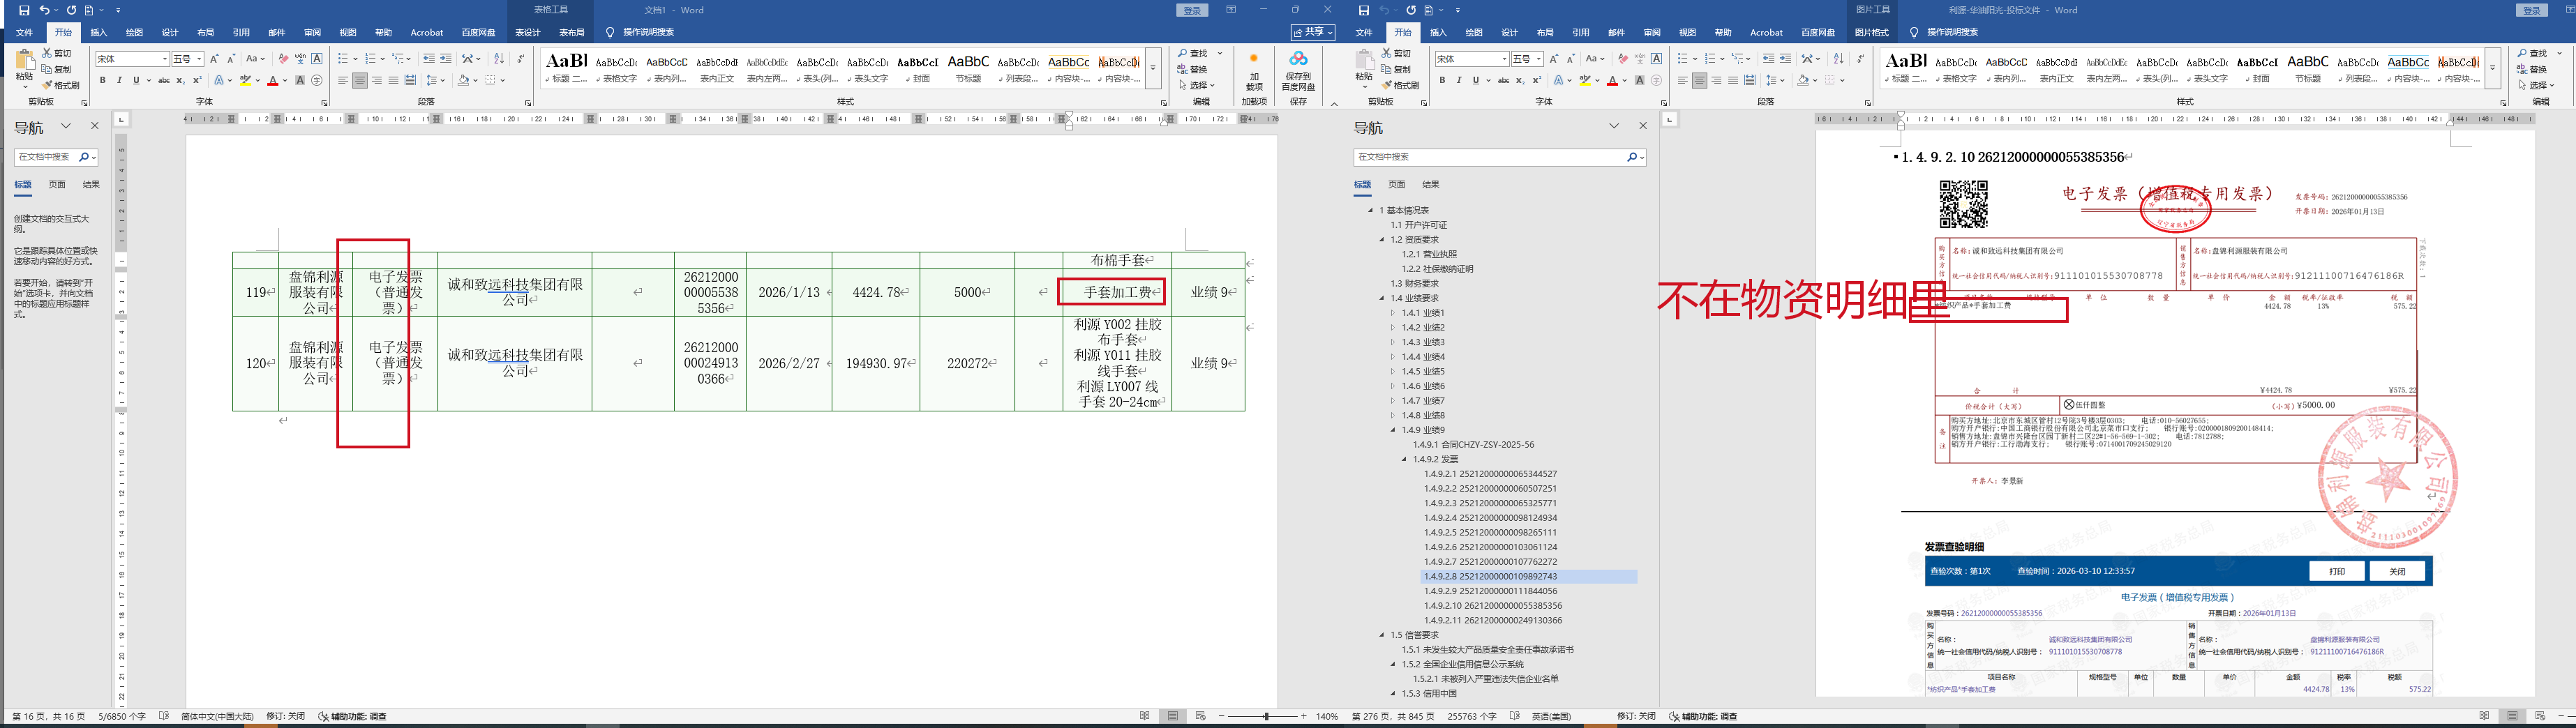The height and width of the screenshot is (728, 2576).
Task: Open 图片格式 tab in the right Word window
Action: (x=1872, y=32)
